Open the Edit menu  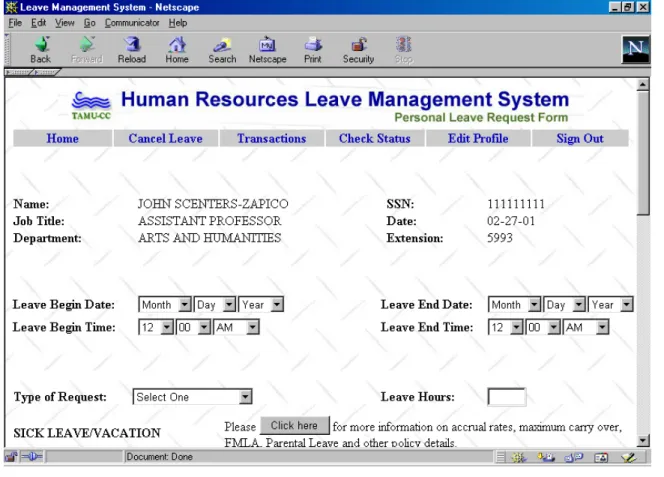click(x=38, y=23)
